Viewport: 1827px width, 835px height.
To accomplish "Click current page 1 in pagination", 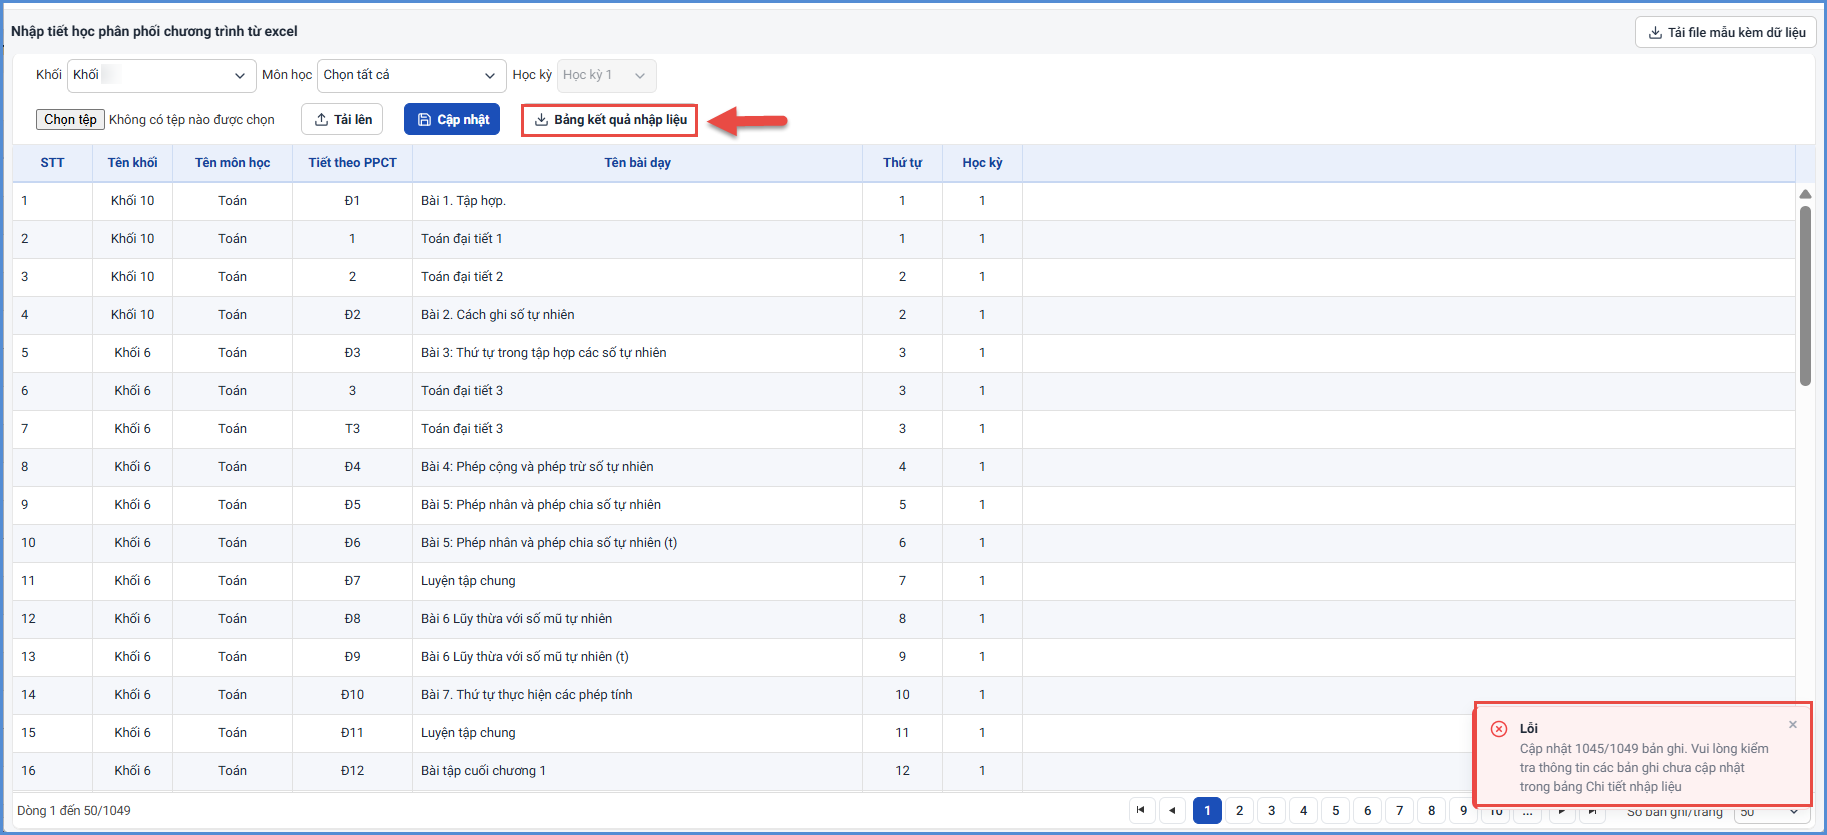I will click(x=1207, y=810).
